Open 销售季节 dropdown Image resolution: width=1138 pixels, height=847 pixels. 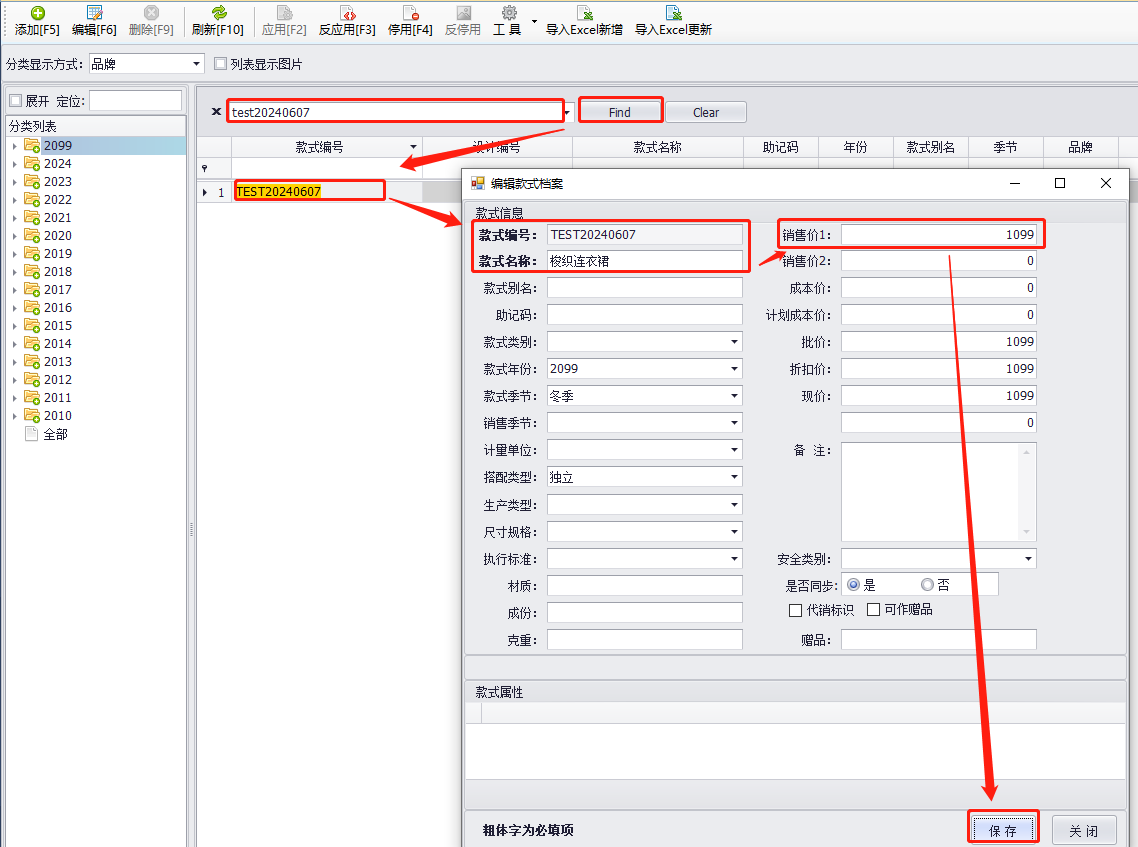click(734, 423)
